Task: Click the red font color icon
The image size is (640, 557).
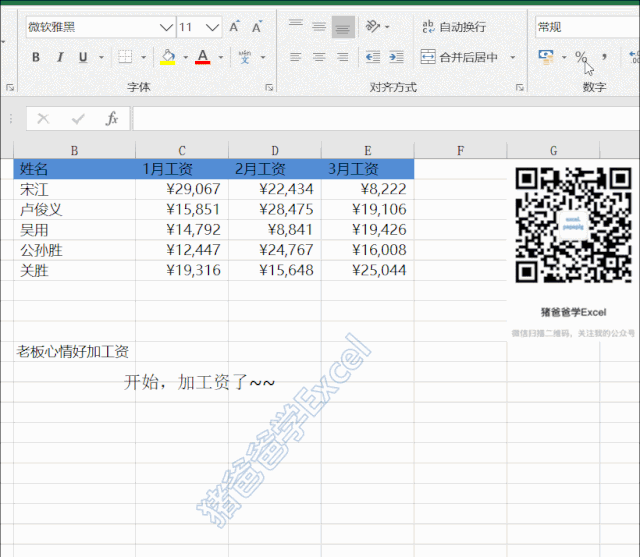Action: 202,57
